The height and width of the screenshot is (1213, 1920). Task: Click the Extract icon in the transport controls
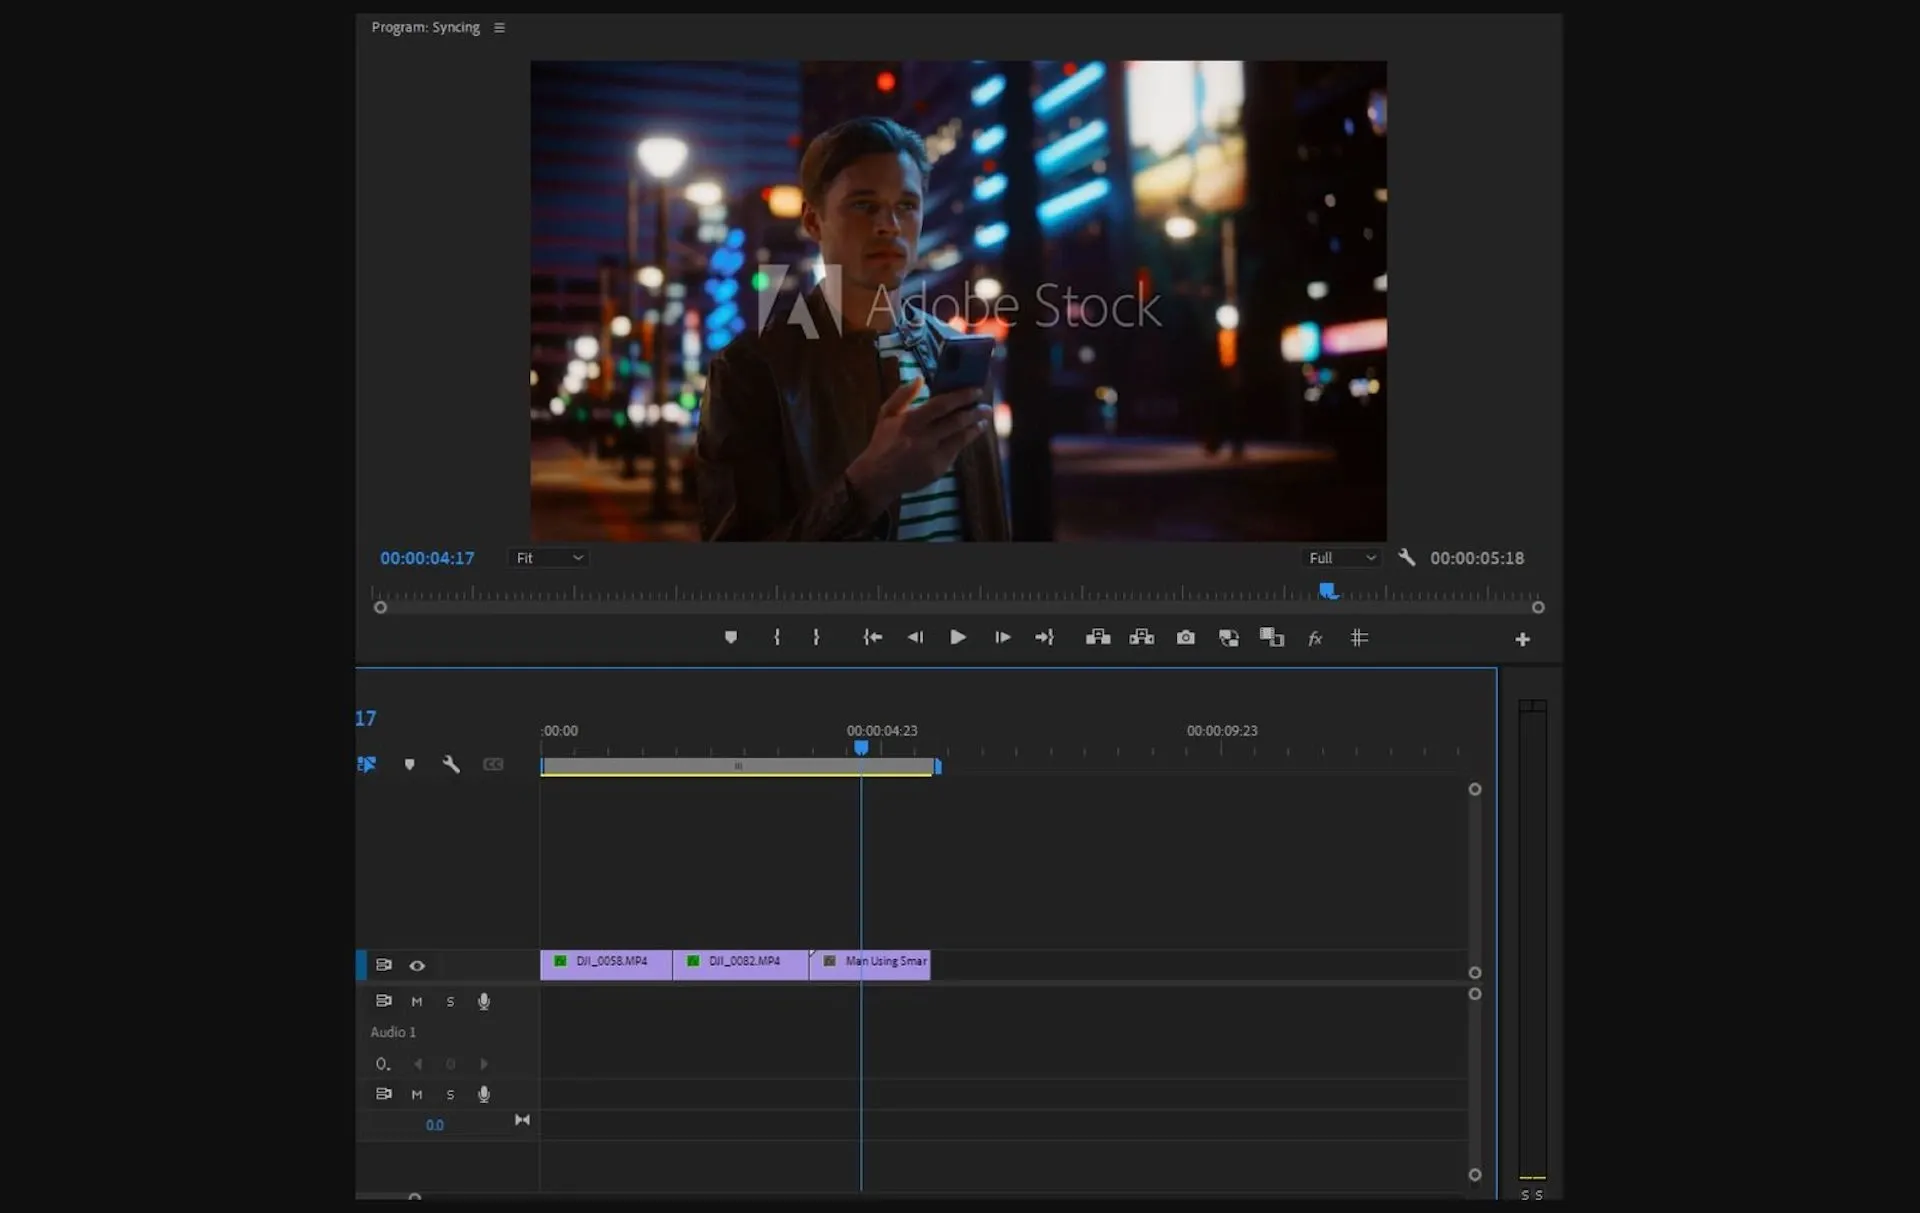pyautogui.click(x=1141, y=637)
